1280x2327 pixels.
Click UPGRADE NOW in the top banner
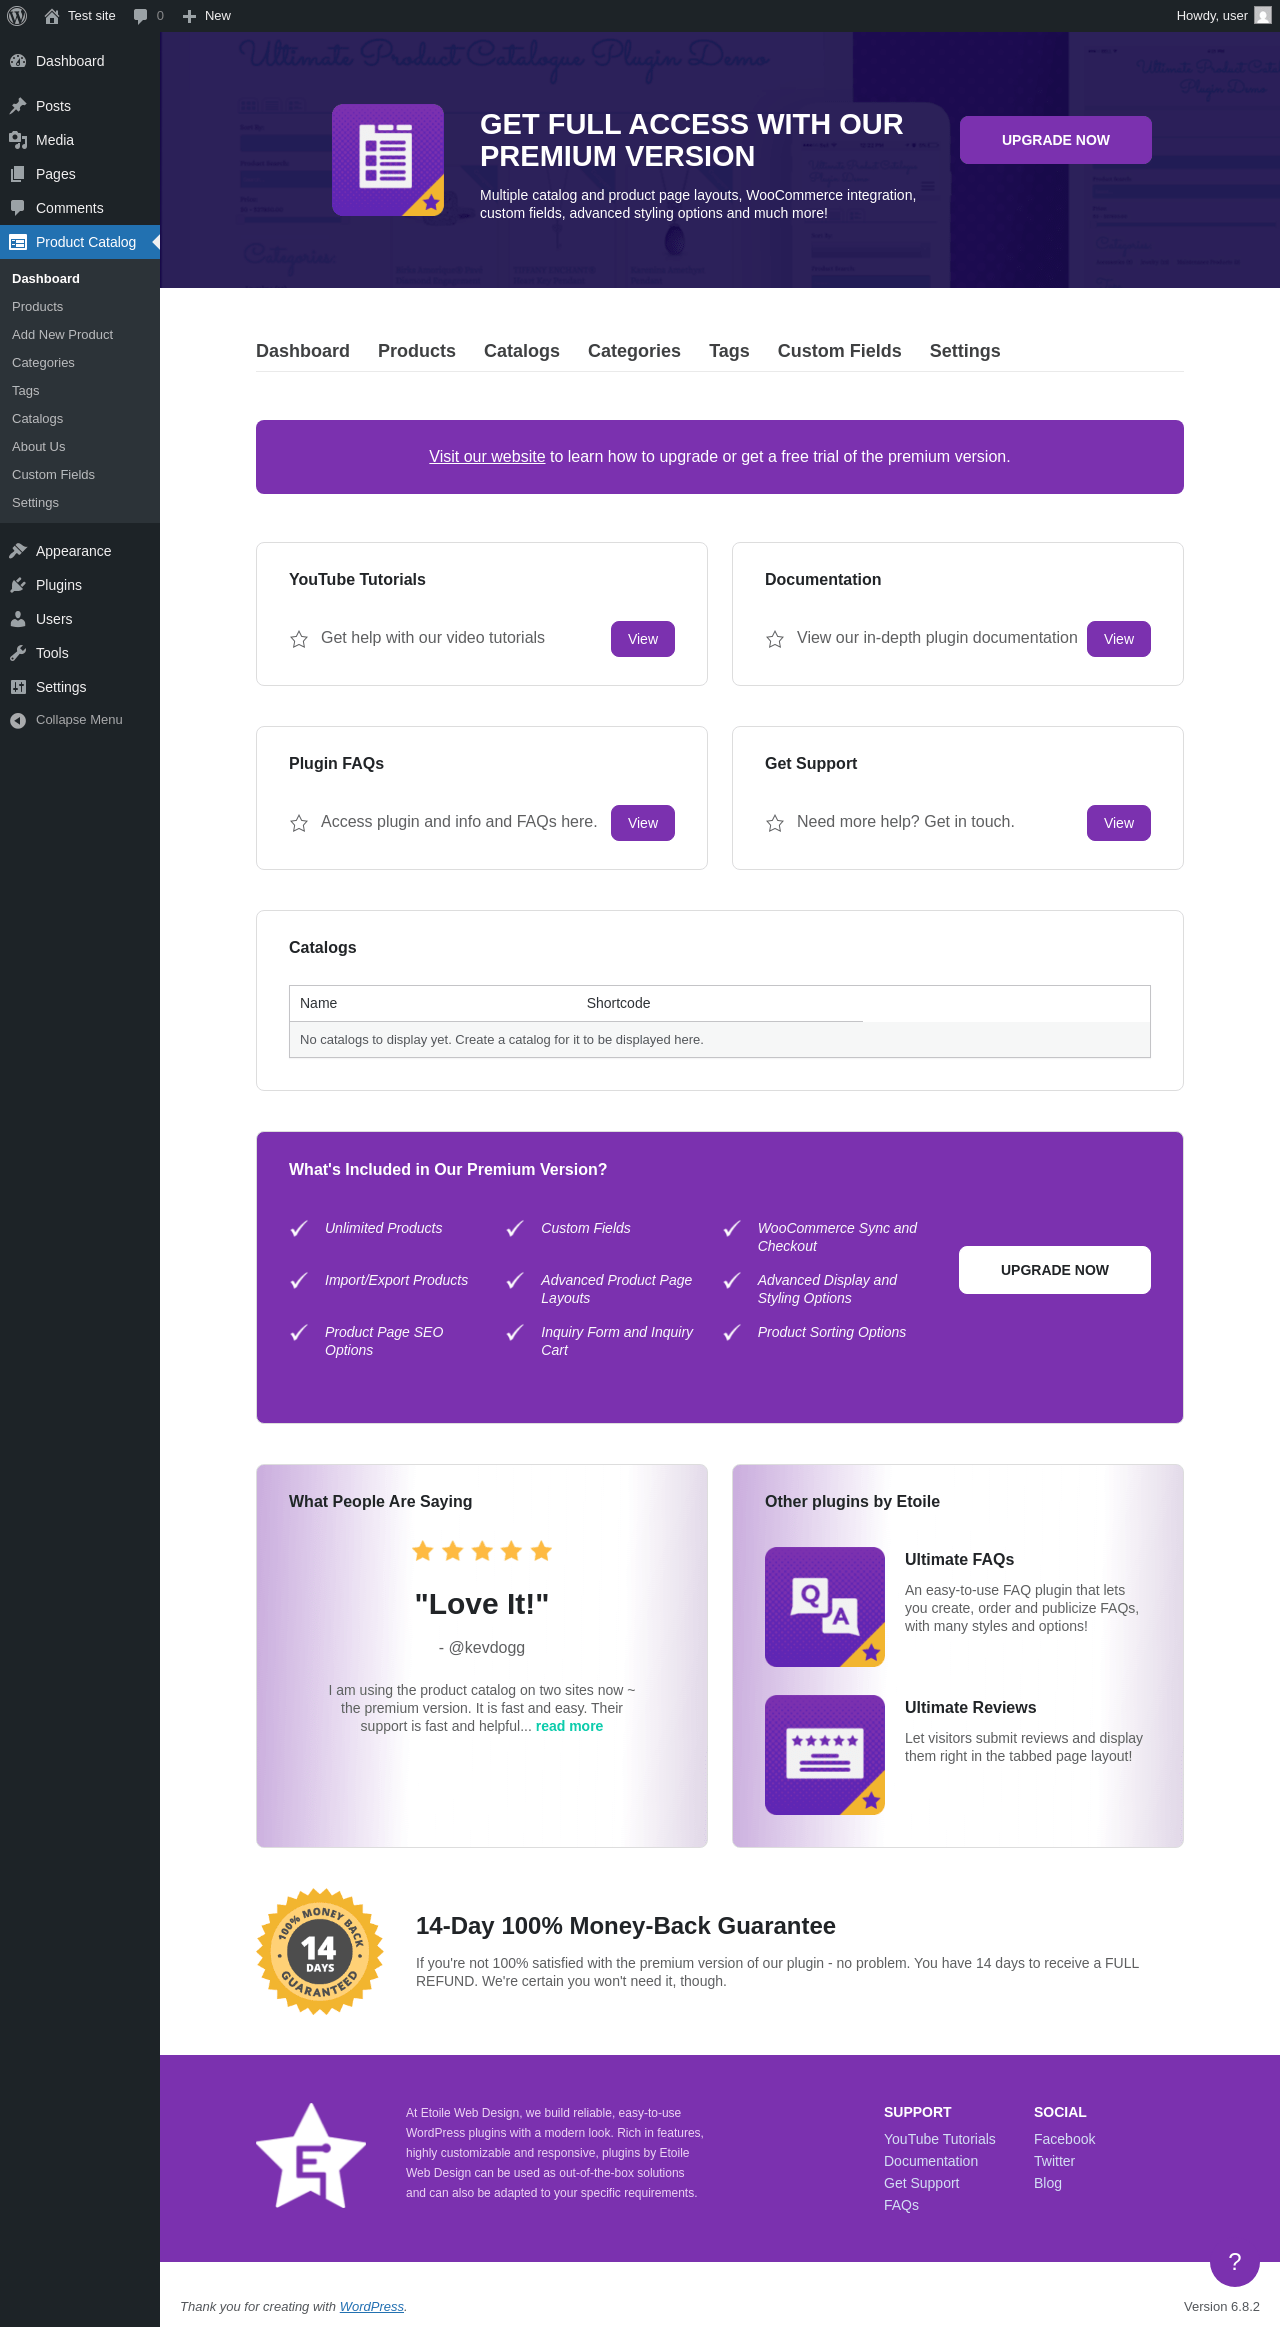(1056, 140)
